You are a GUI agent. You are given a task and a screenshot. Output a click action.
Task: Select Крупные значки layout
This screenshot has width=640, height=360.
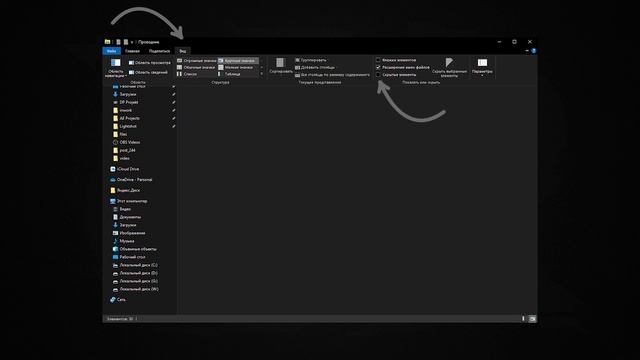point(238,60)
